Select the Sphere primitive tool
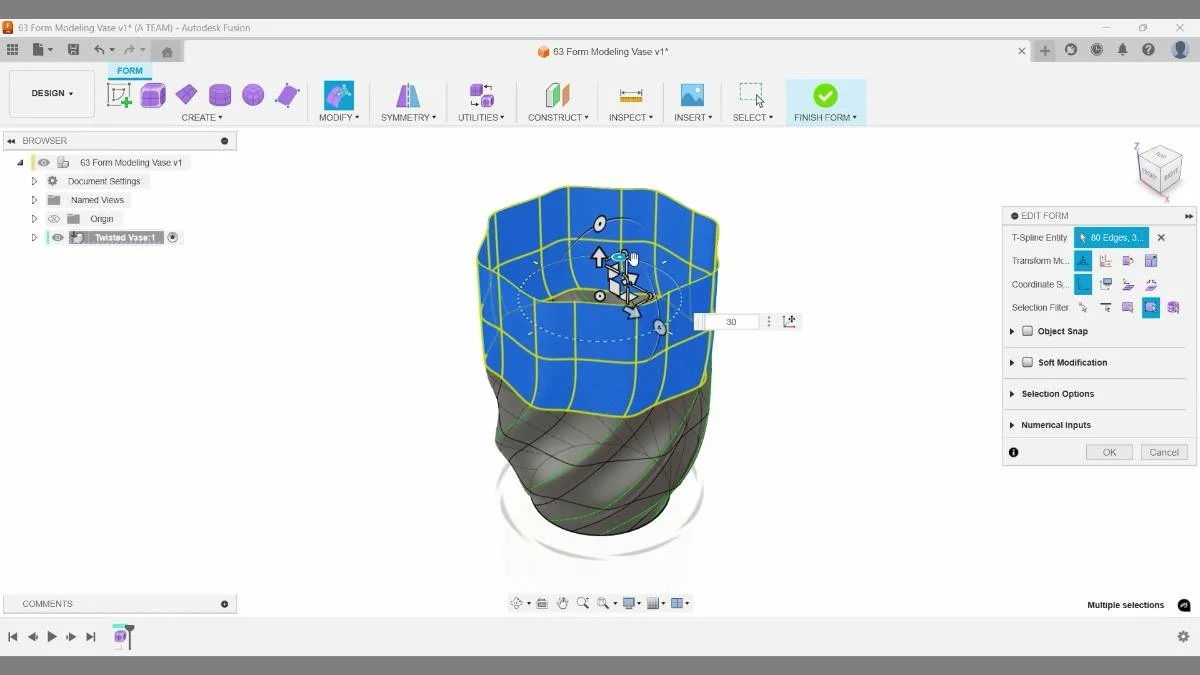The height and width of the screenshot is (675, 1200). point(252,94)
